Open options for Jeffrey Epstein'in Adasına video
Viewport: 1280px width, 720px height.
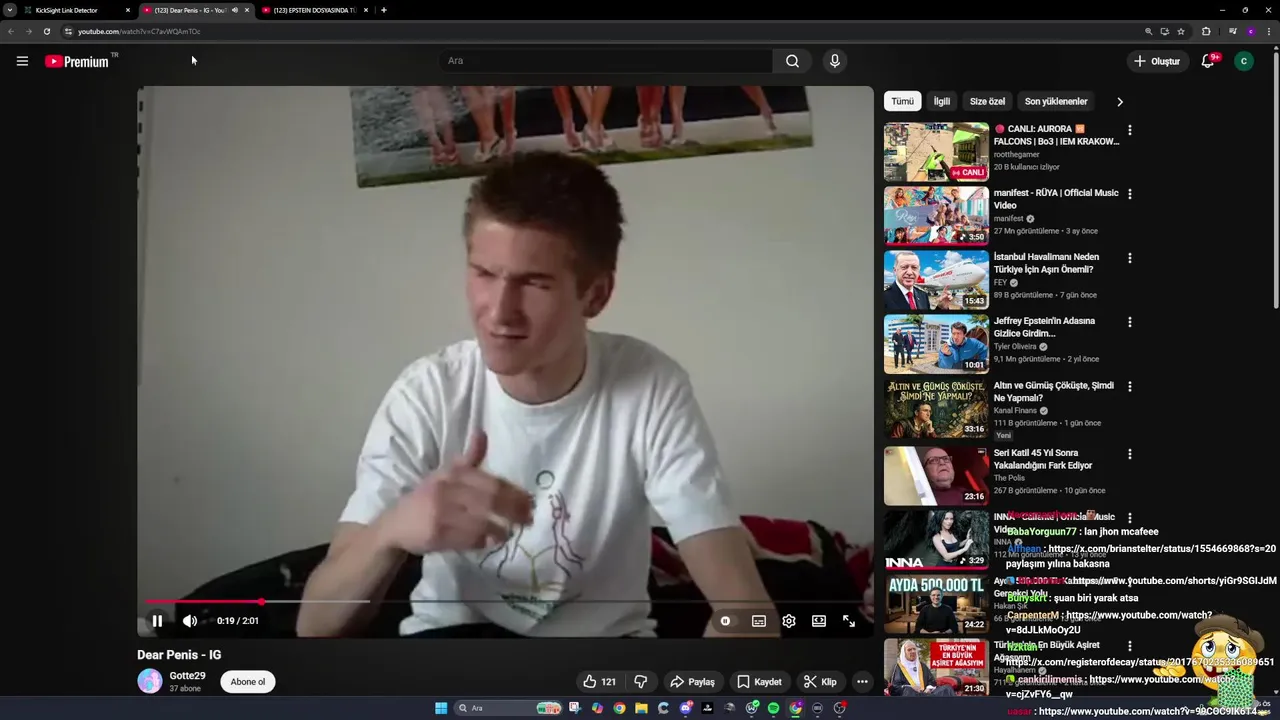click(x=1130, y=322)
